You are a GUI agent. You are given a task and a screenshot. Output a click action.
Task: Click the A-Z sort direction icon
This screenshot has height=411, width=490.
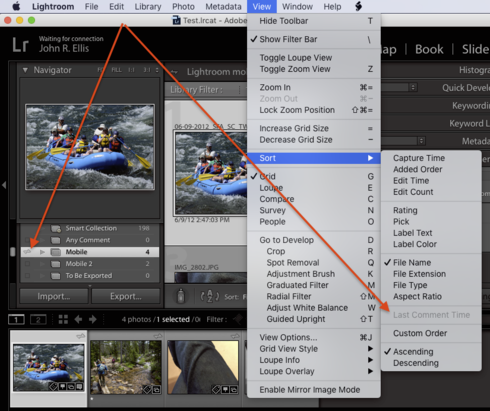(210, 296)
